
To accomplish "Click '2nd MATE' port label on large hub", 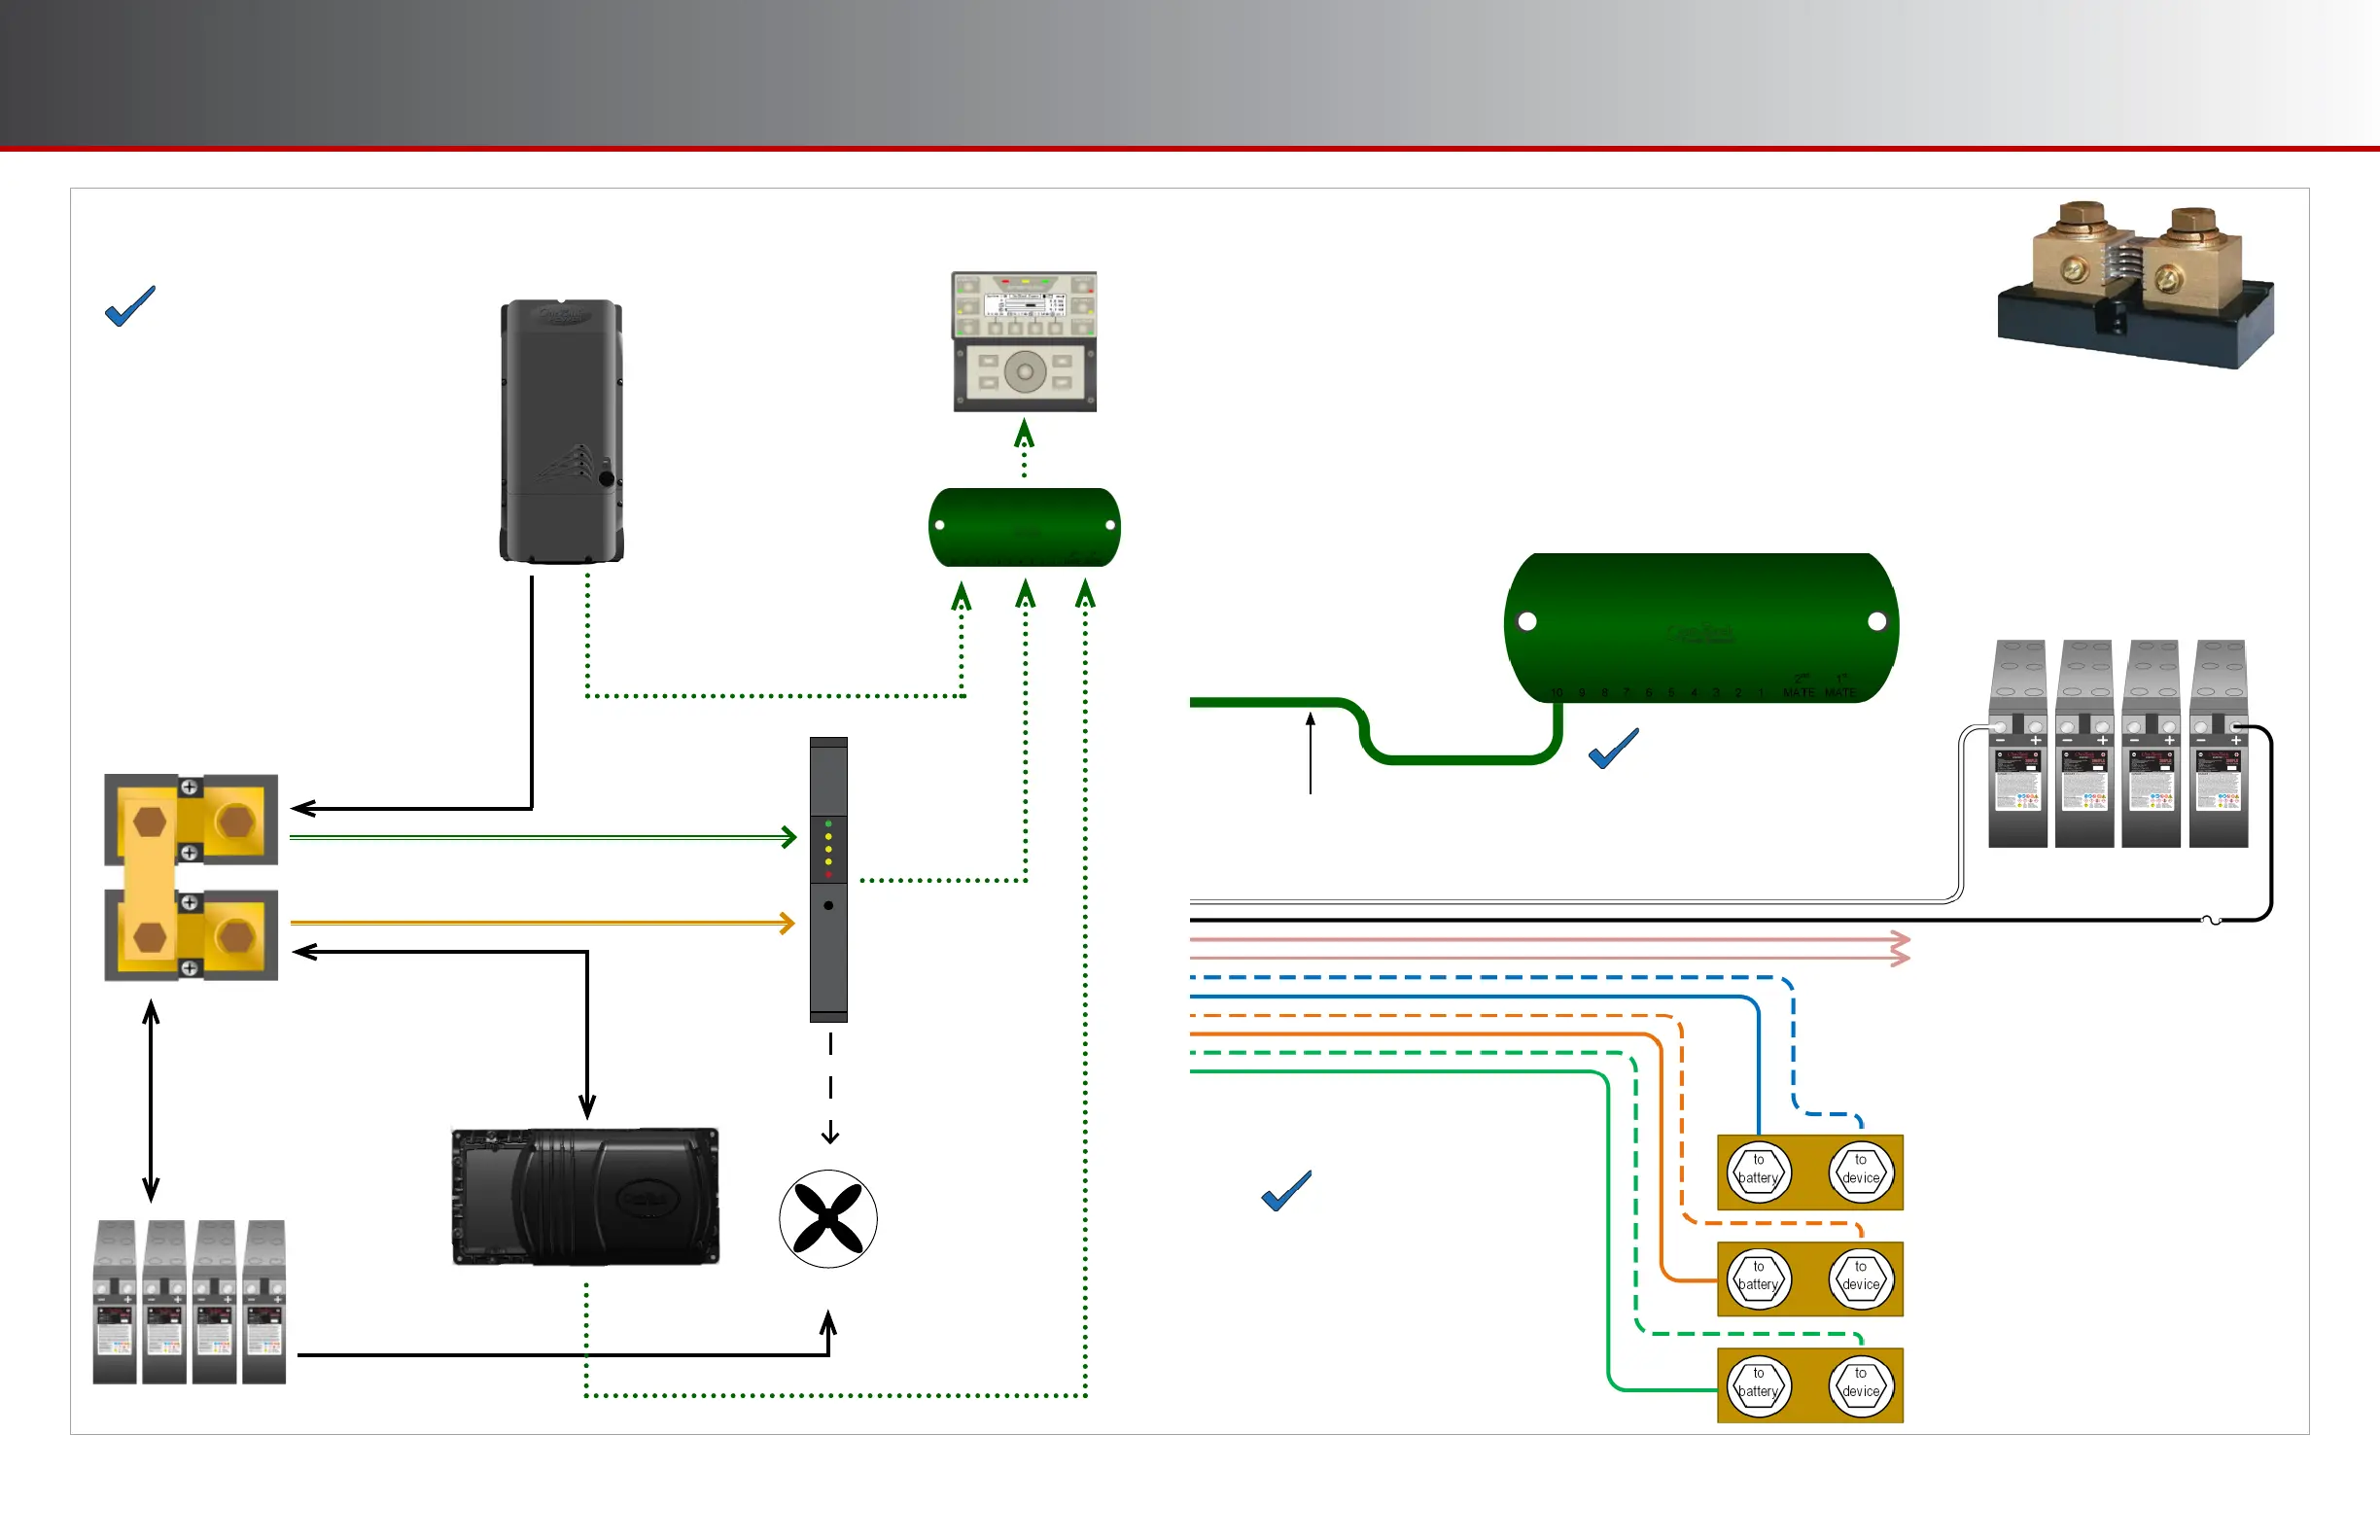I will pyautogui.click(x=1799, y=685).
